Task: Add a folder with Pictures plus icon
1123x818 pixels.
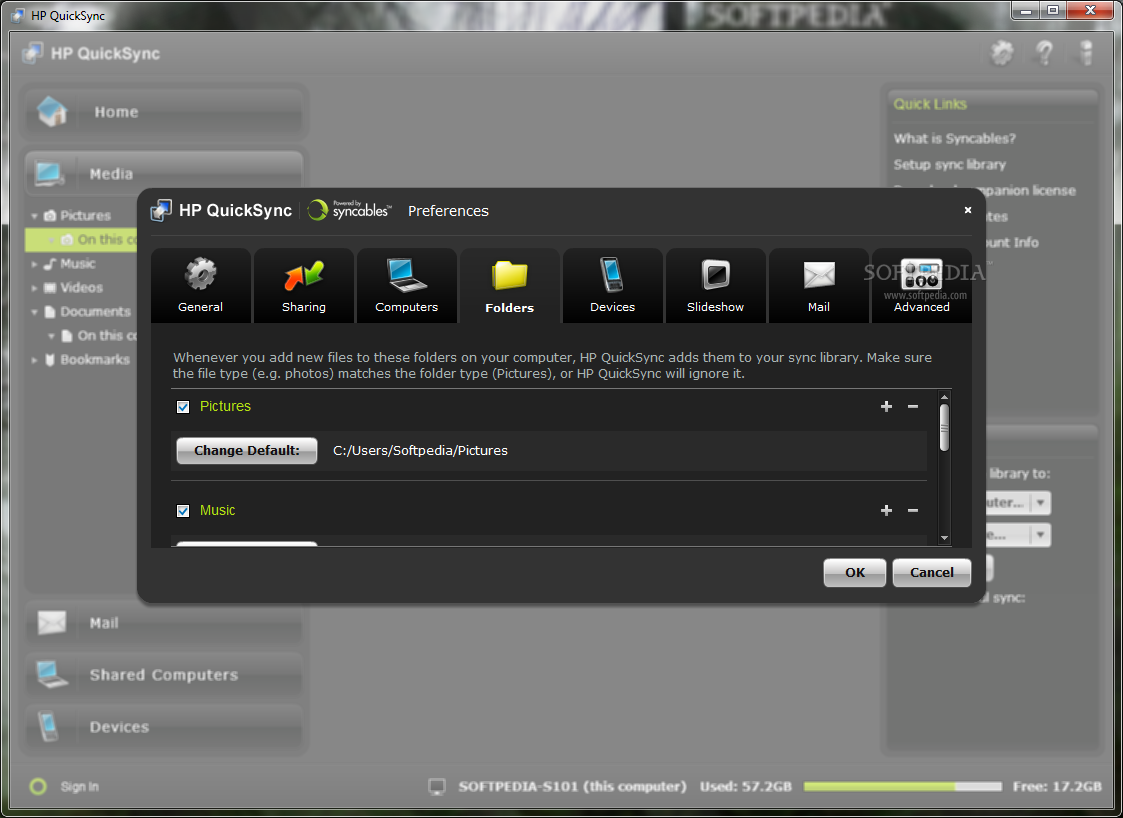Action: click(x=887, y=406)
